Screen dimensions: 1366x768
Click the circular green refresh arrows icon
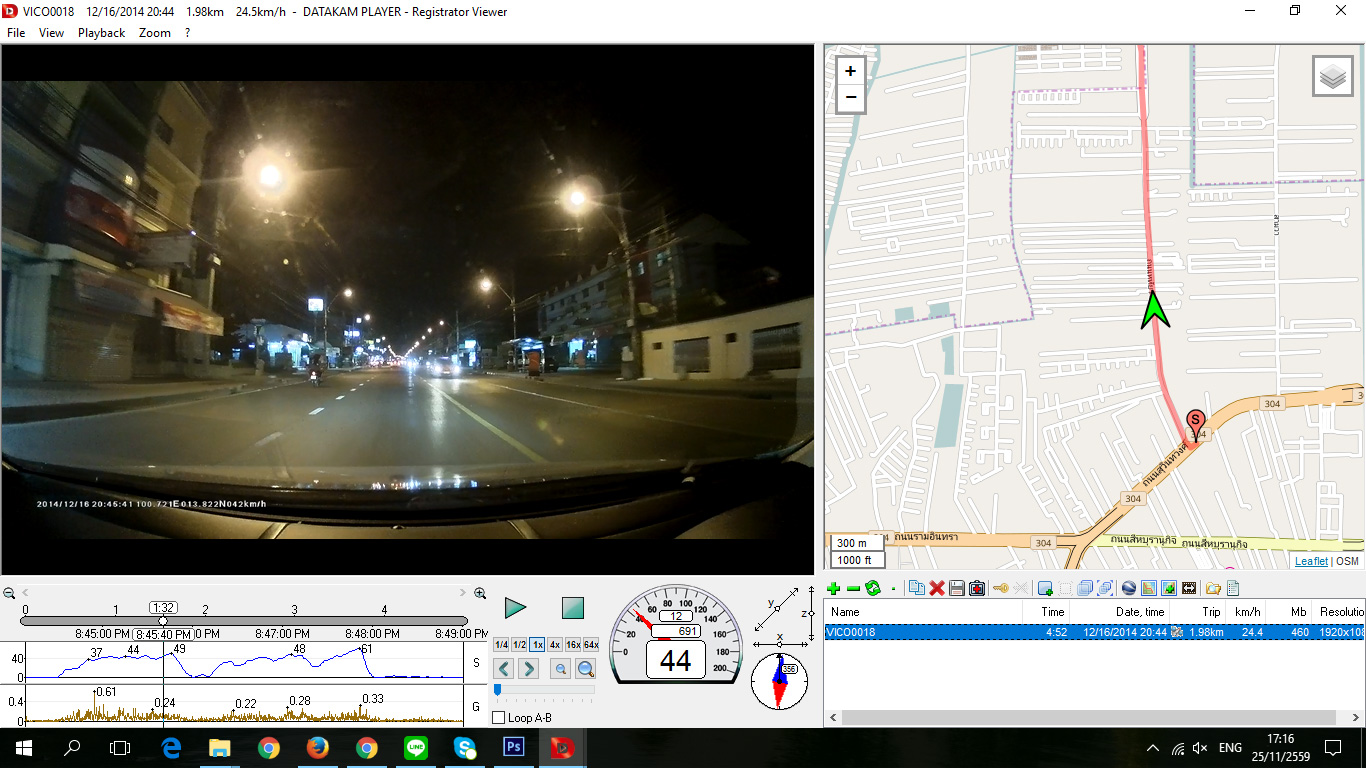point(872,588)
